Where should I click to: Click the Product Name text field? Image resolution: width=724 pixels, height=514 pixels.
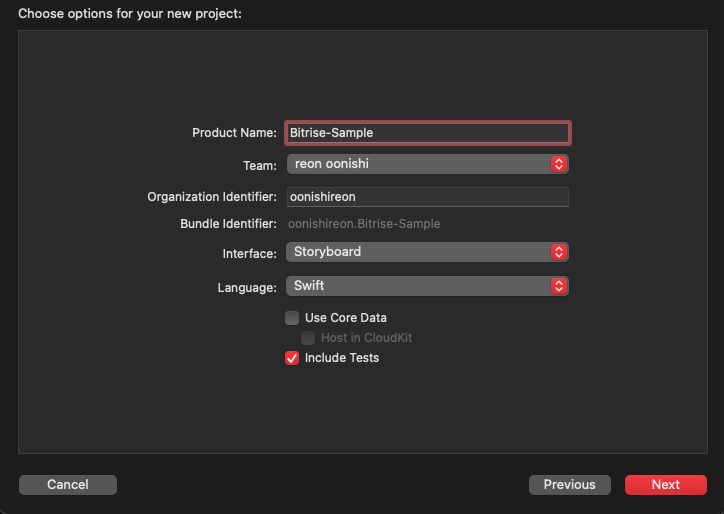428,133
